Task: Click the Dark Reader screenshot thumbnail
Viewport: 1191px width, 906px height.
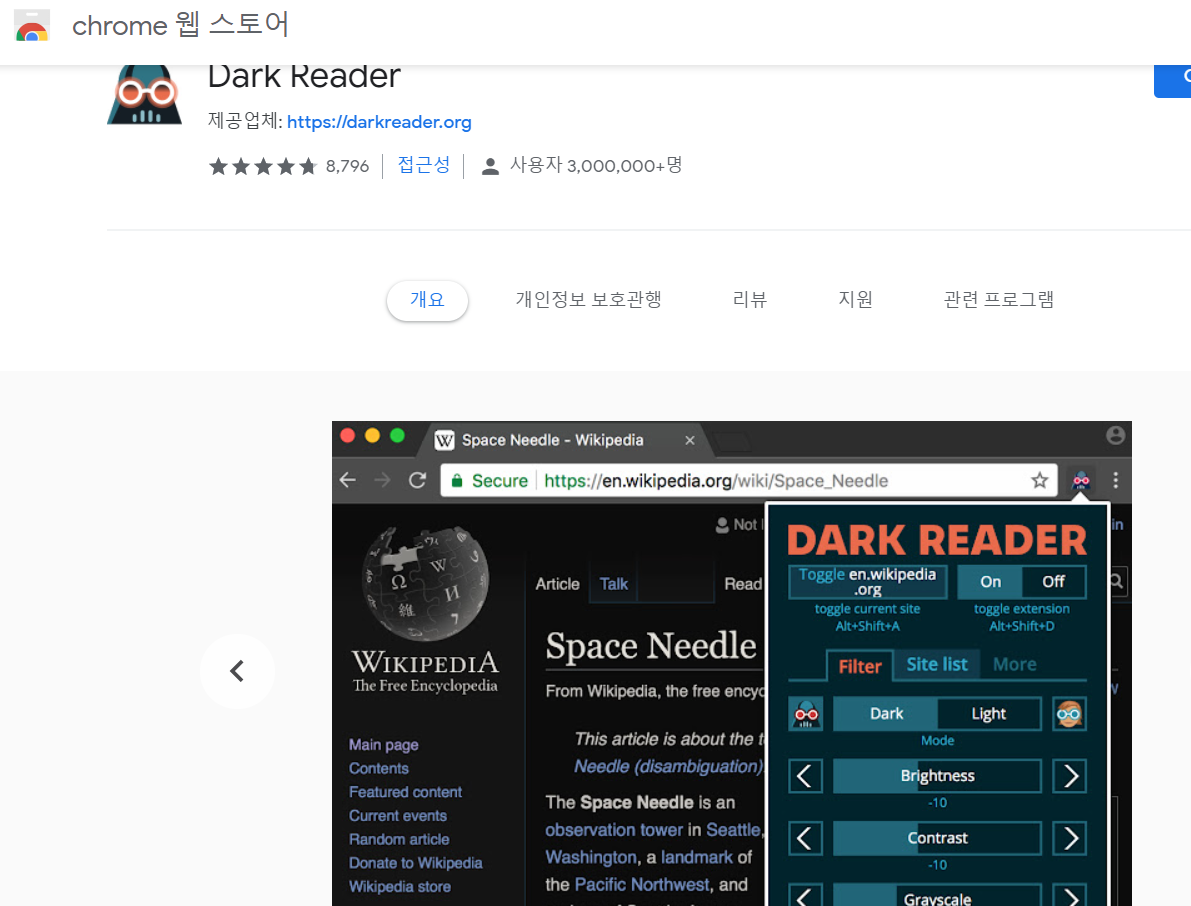Action: coord(731,663)
